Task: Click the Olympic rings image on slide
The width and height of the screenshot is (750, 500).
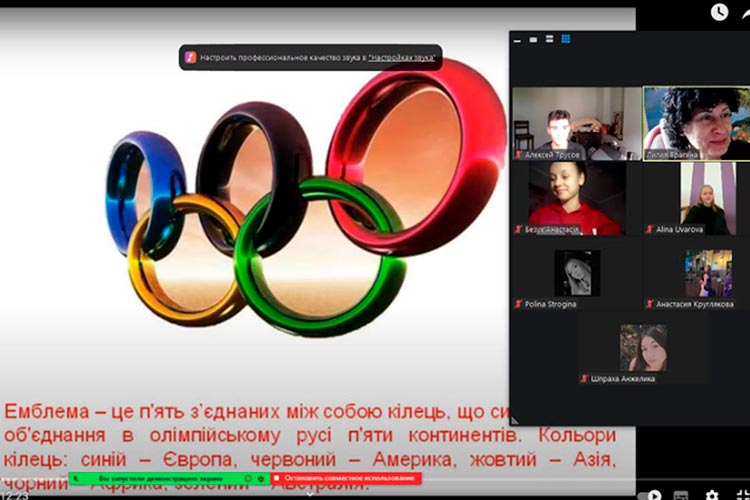Action: pos(306,199)
